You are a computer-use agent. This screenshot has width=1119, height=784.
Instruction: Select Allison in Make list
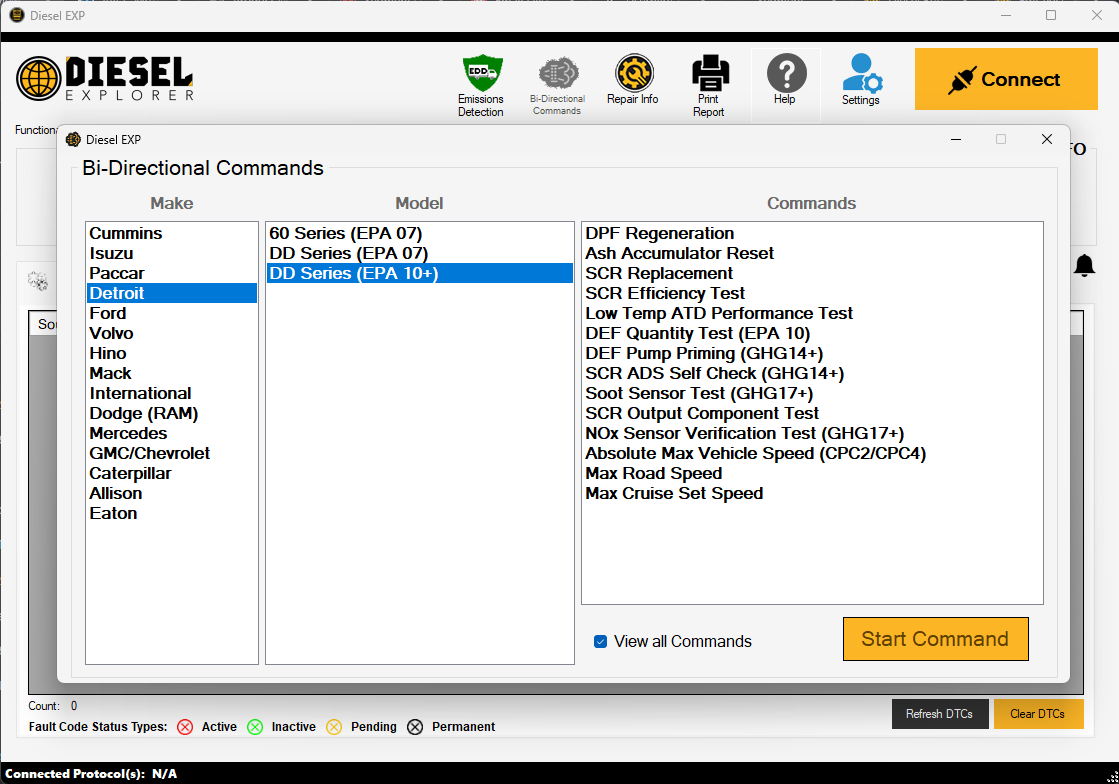tap(171, 493)
